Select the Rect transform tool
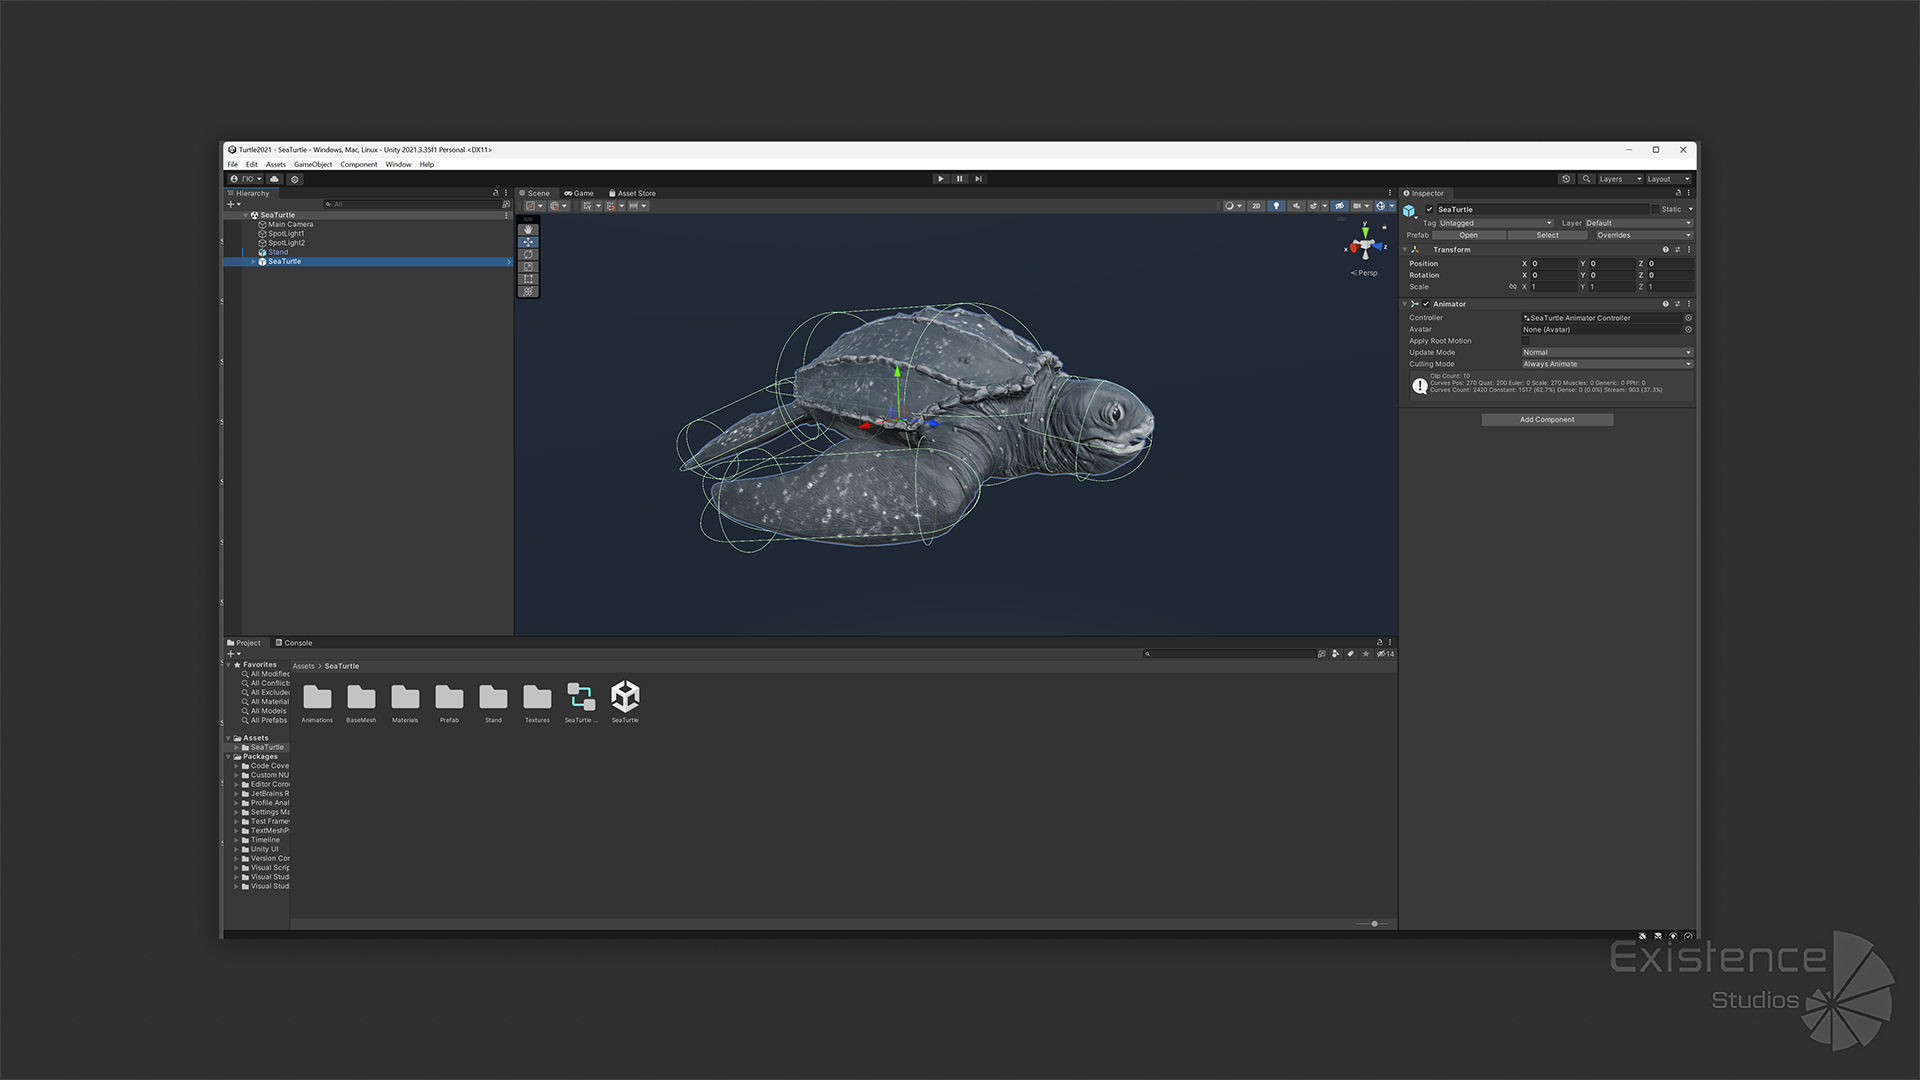Screen dimensions: 1920x1080 pyautogui.click(x=528, y=280)
